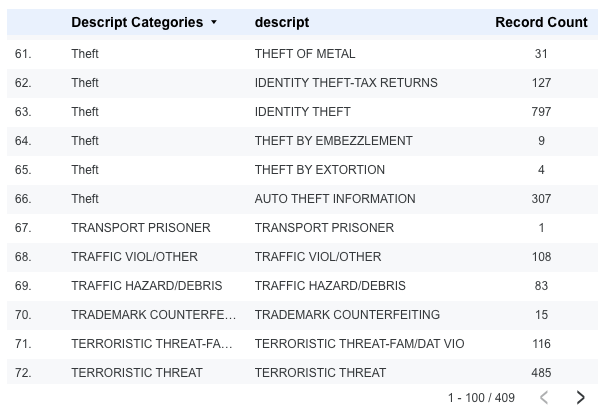Select the TRADEMARK COUNTERFEITING descript cell
The width and height of the screenshot is (604, 419).
click(x=347, y=315)
